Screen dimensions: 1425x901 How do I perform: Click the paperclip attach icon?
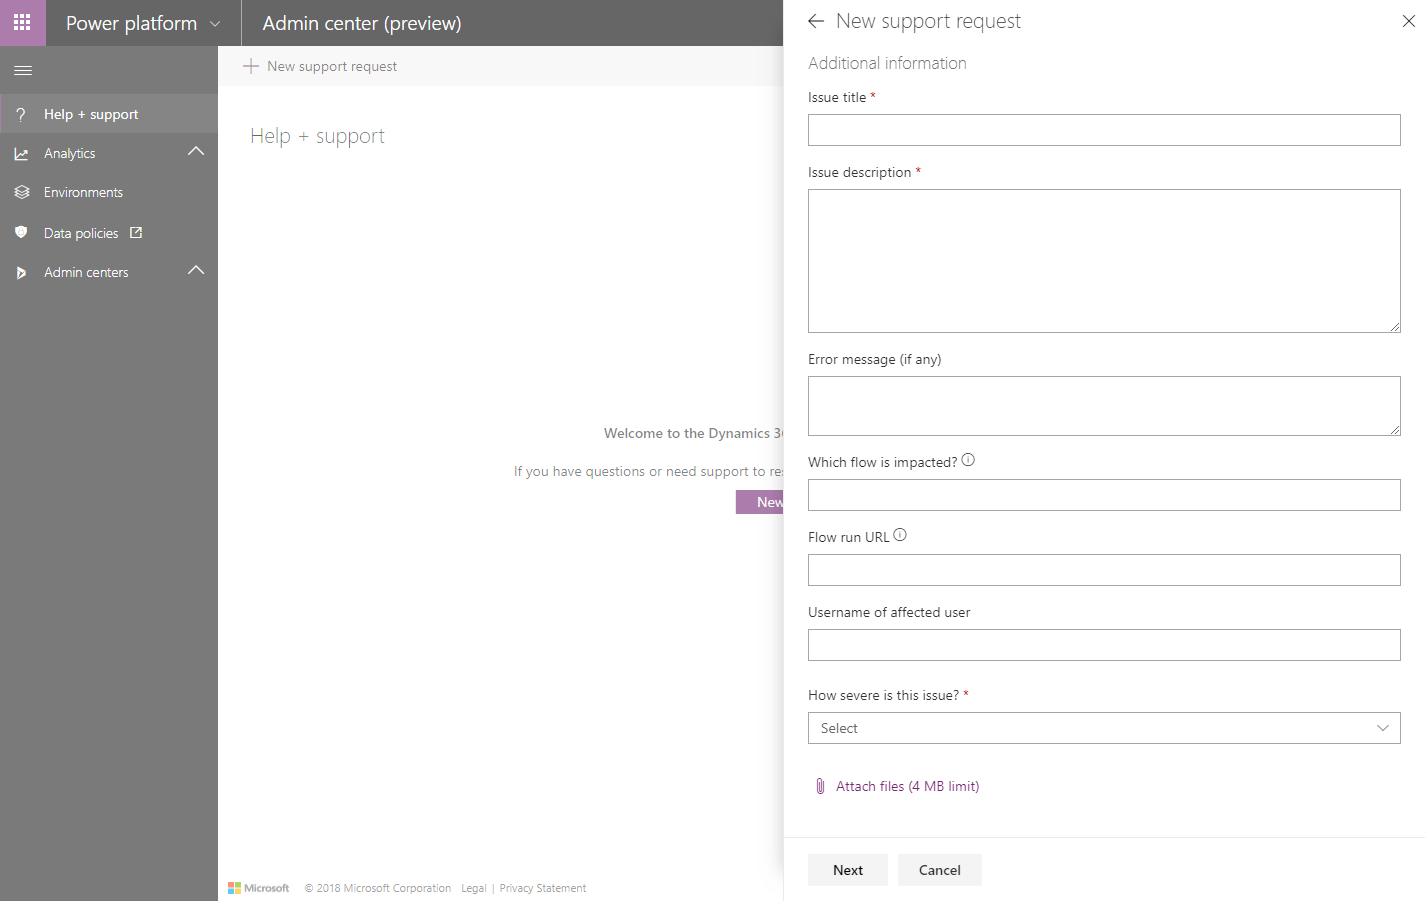[x=820, y=786]
